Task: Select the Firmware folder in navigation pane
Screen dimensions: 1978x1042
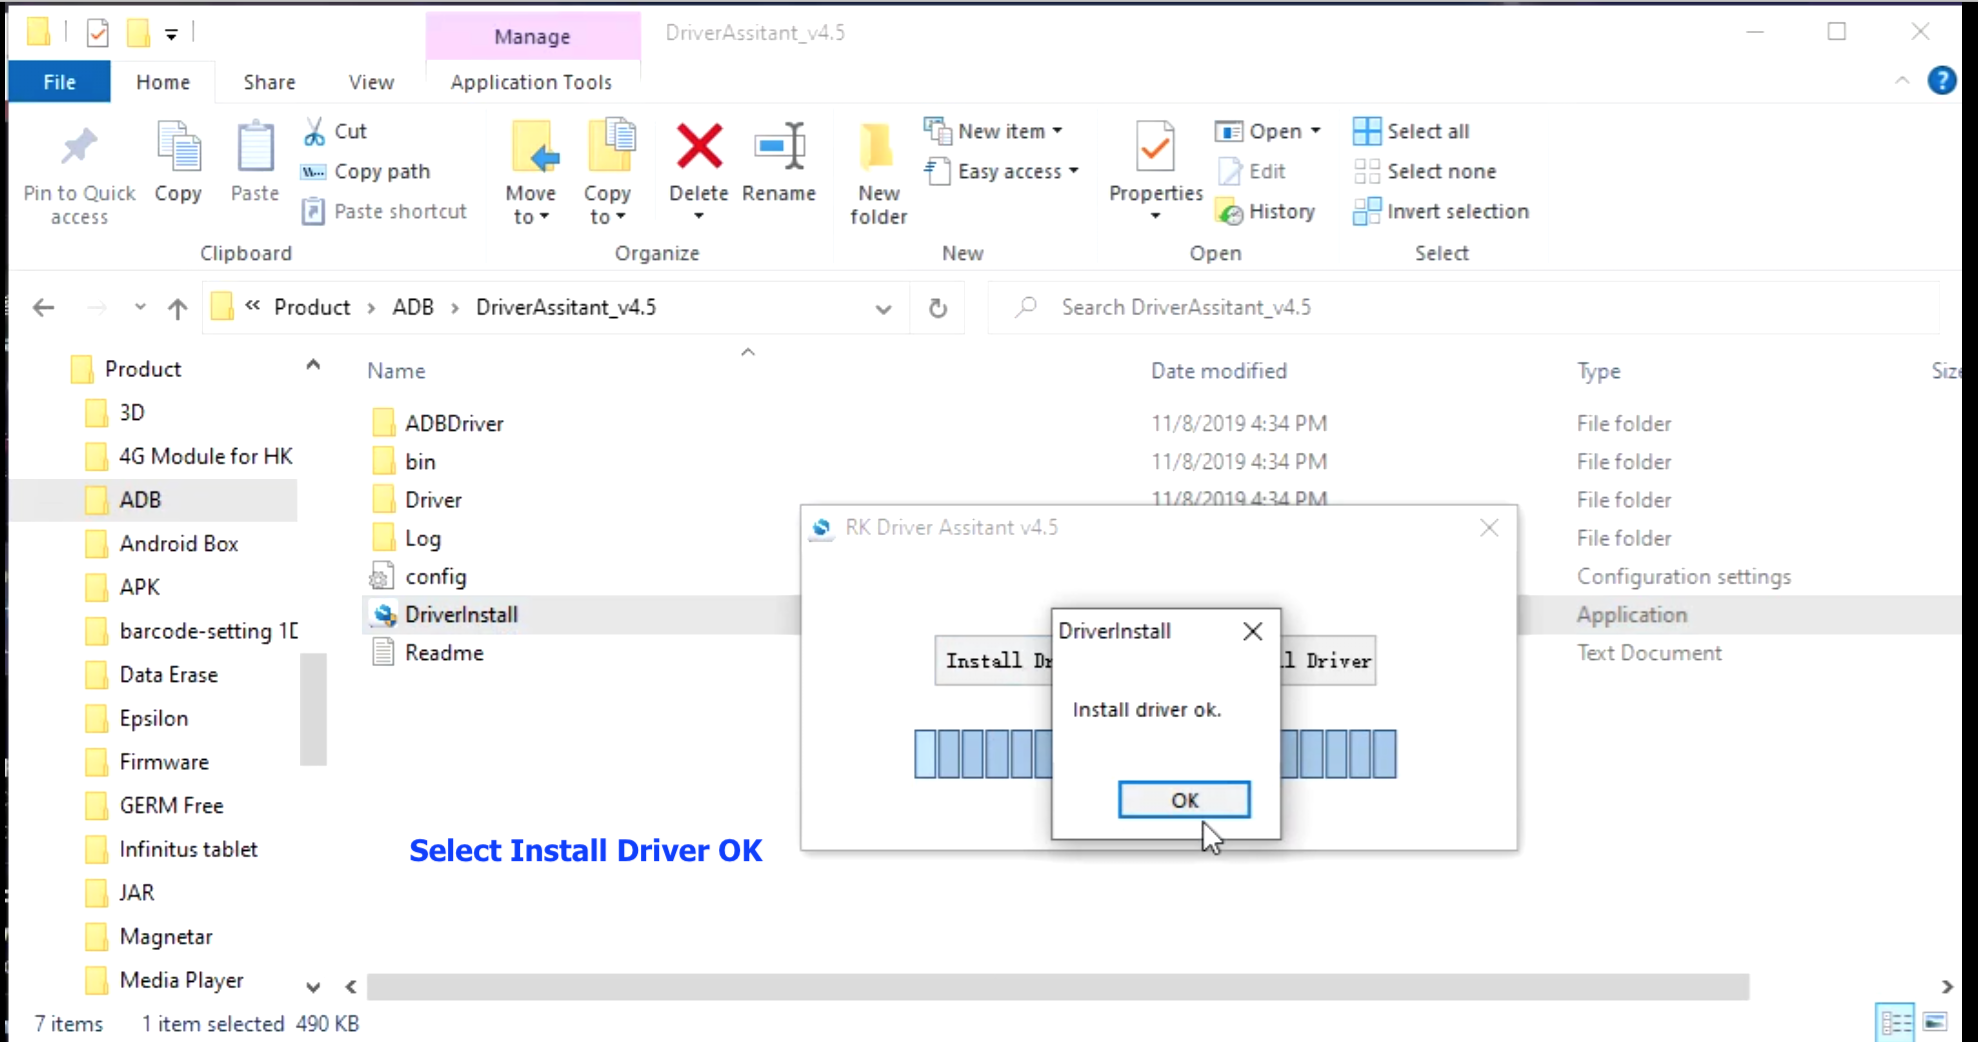Action: pyautogui.click(x=164, y=762)
